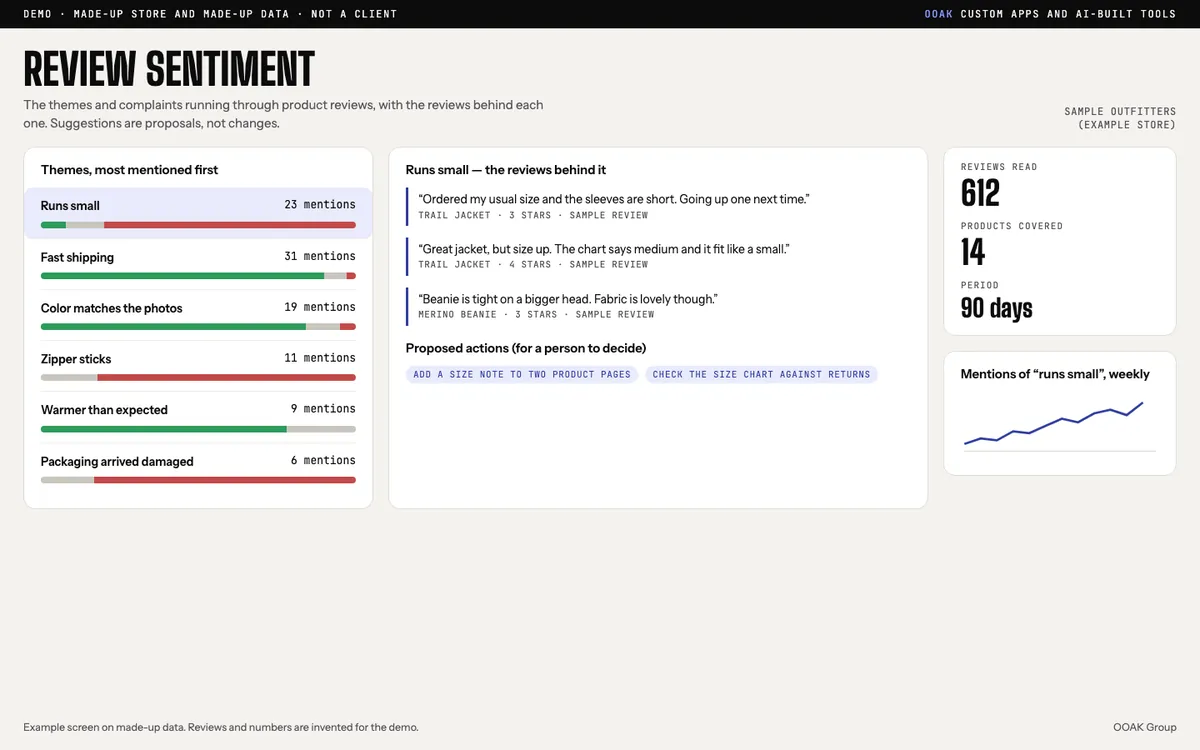Viewport: 1200px width, 750px height.
Task: Click the Warmer than expected sentiment bar
Action: click(x=198, y=429)
